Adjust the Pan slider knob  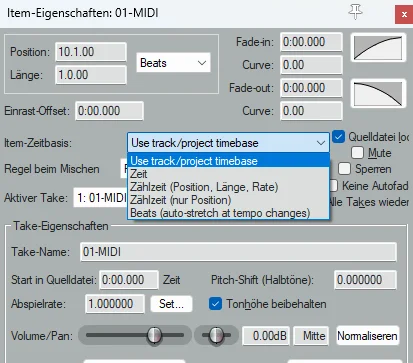click(216, 335)
